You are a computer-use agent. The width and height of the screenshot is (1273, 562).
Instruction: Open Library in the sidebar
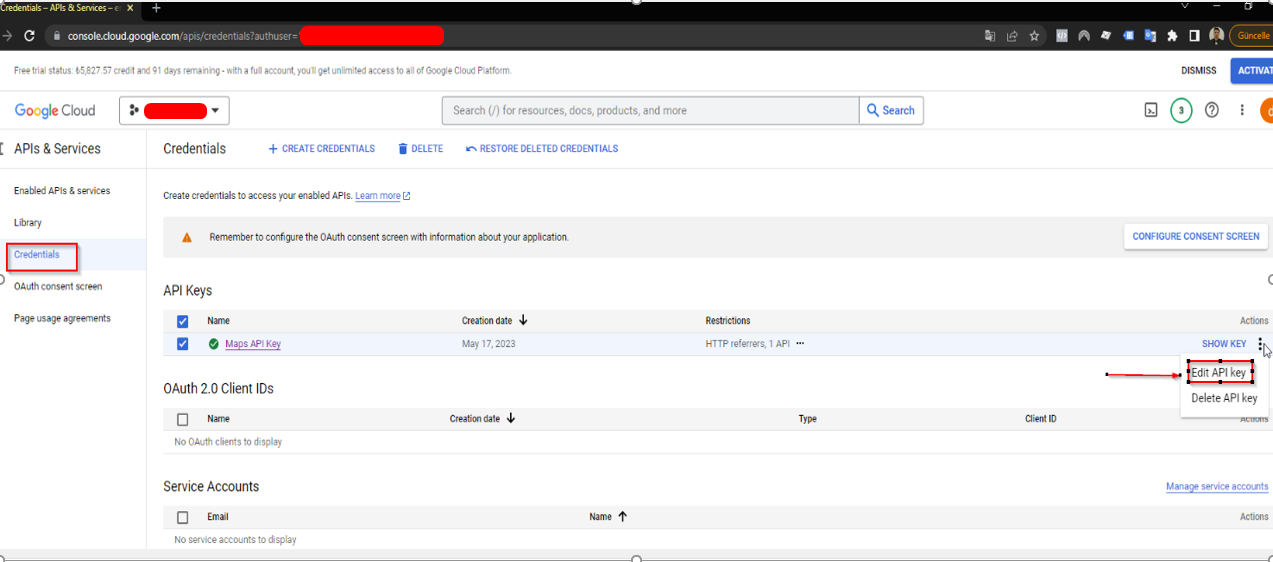coord(28,222)
